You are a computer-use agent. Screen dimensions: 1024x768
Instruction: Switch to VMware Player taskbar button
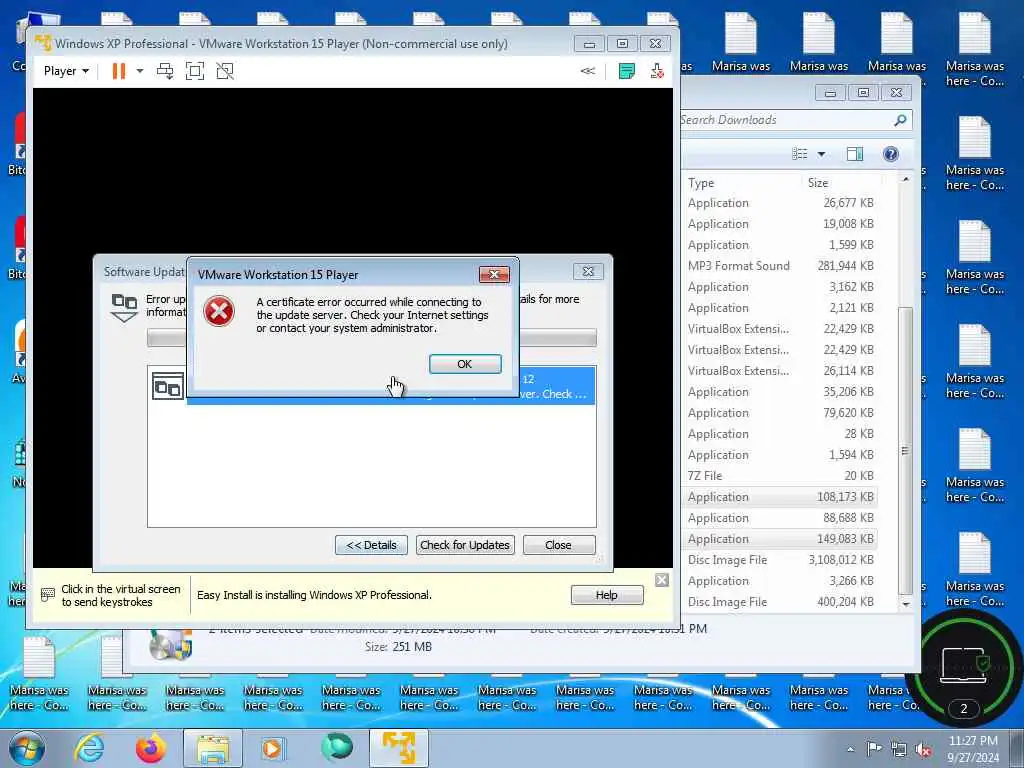click(399, 748)
